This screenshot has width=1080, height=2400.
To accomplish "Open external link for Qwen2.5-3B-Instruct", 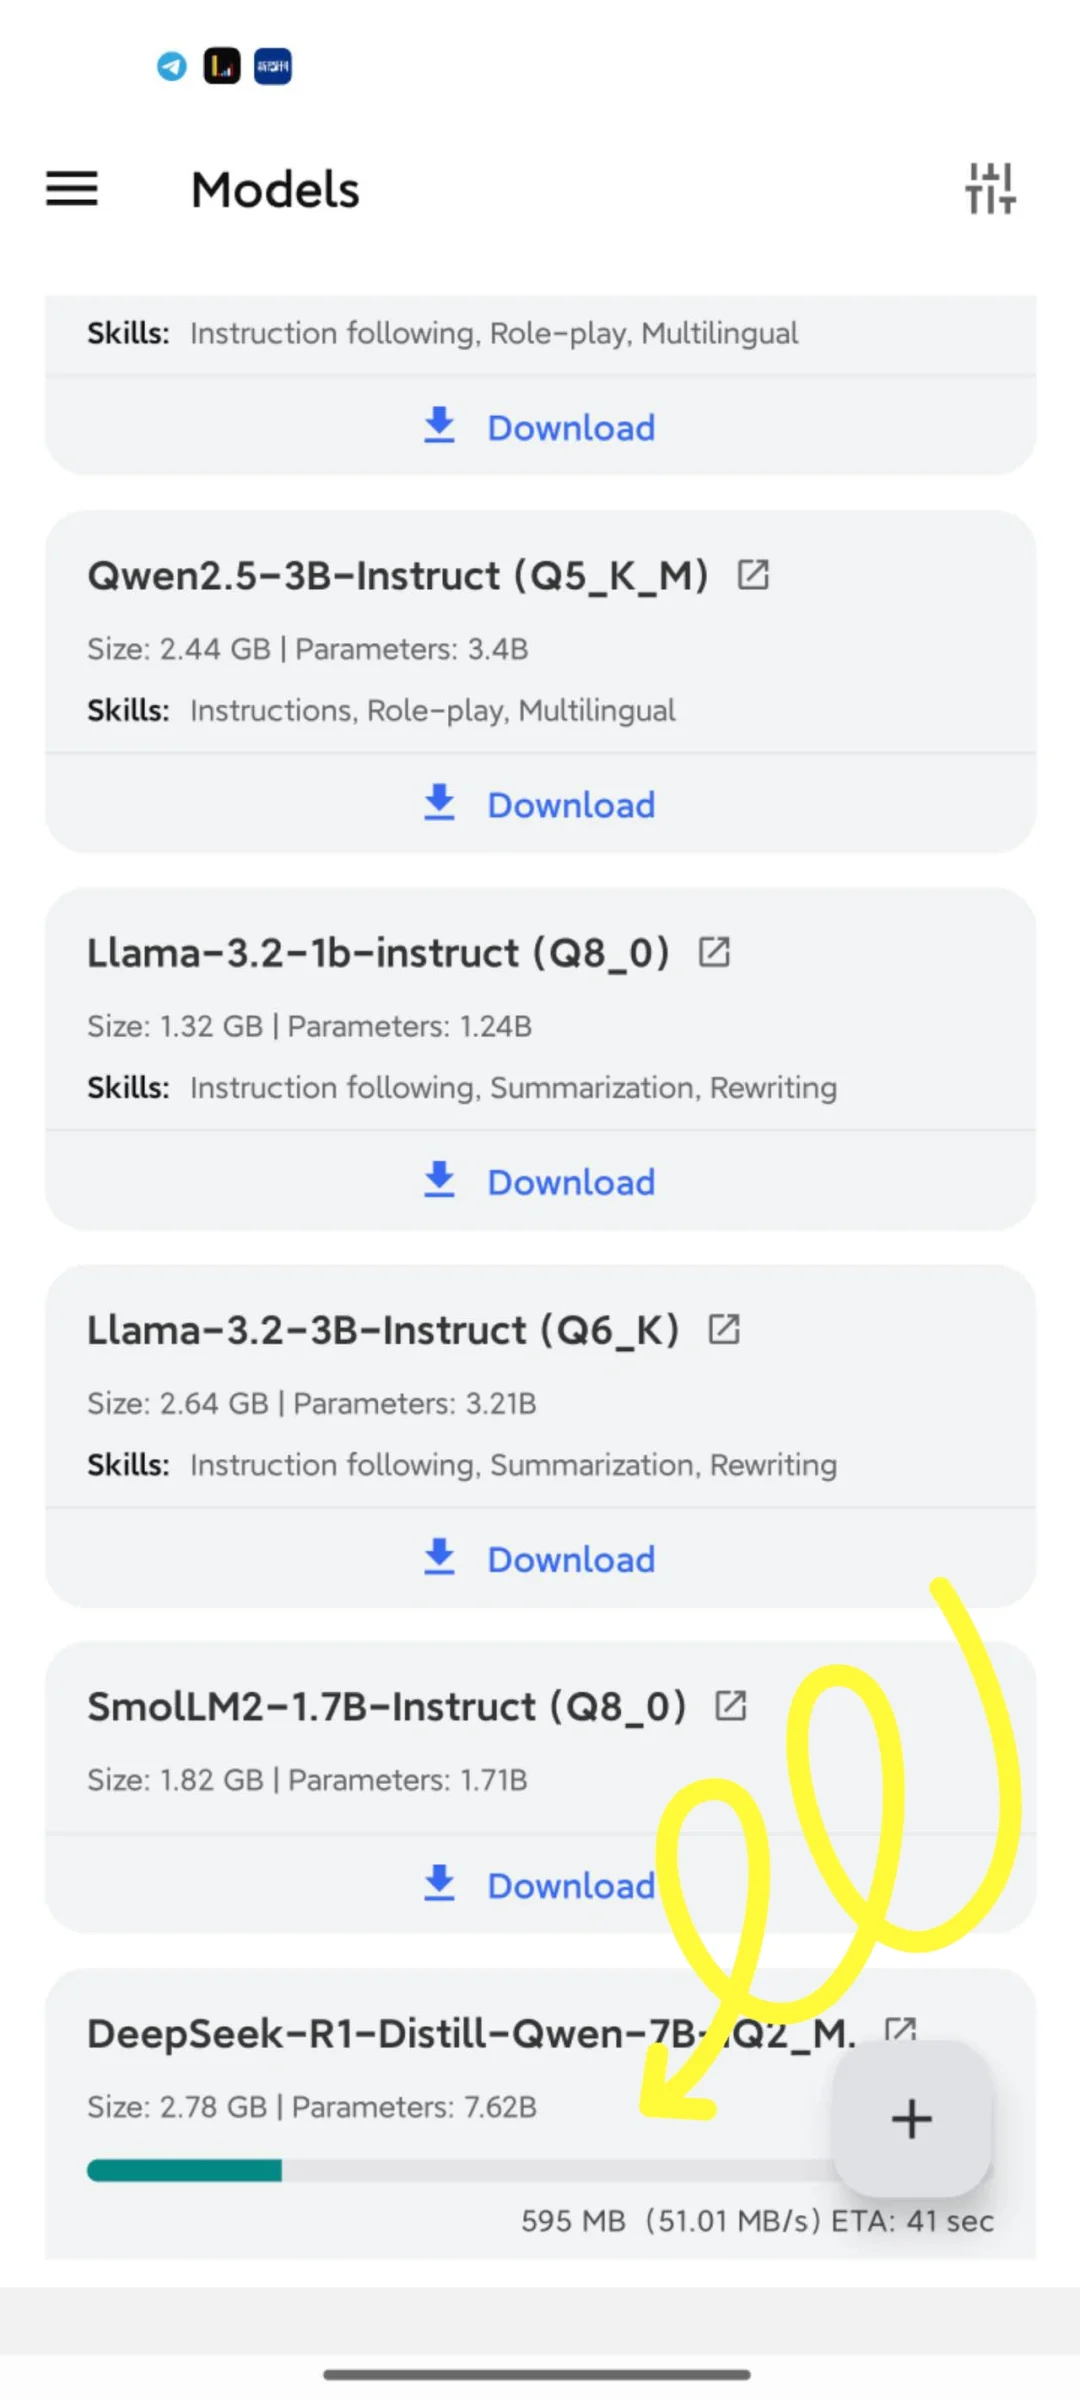I will click(x=753, y=575).
